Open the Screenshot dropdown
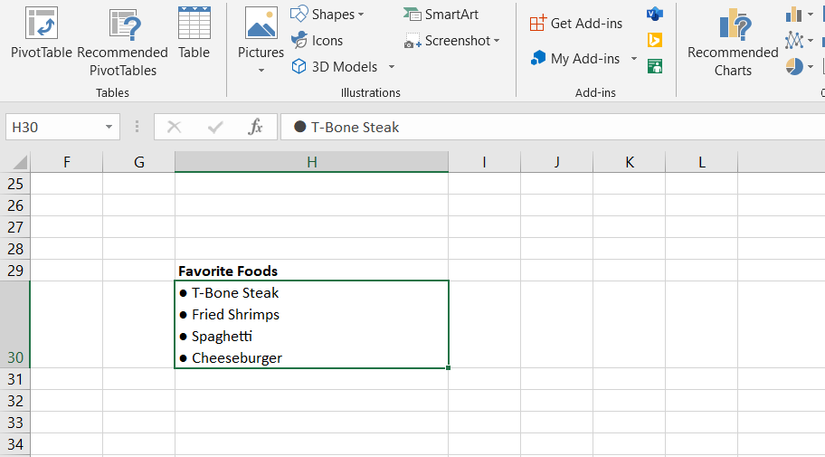 point(452,41)
